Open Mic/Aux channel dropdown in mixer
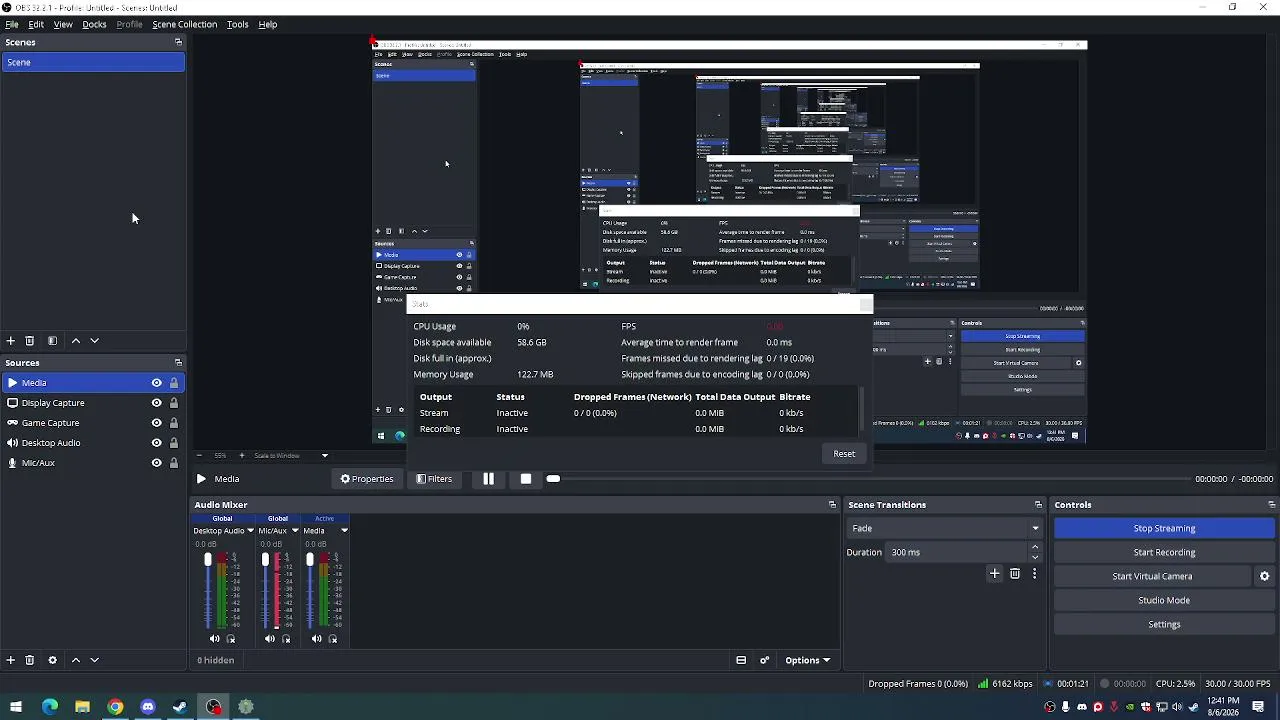The image size is (1280, 720). 295,531
